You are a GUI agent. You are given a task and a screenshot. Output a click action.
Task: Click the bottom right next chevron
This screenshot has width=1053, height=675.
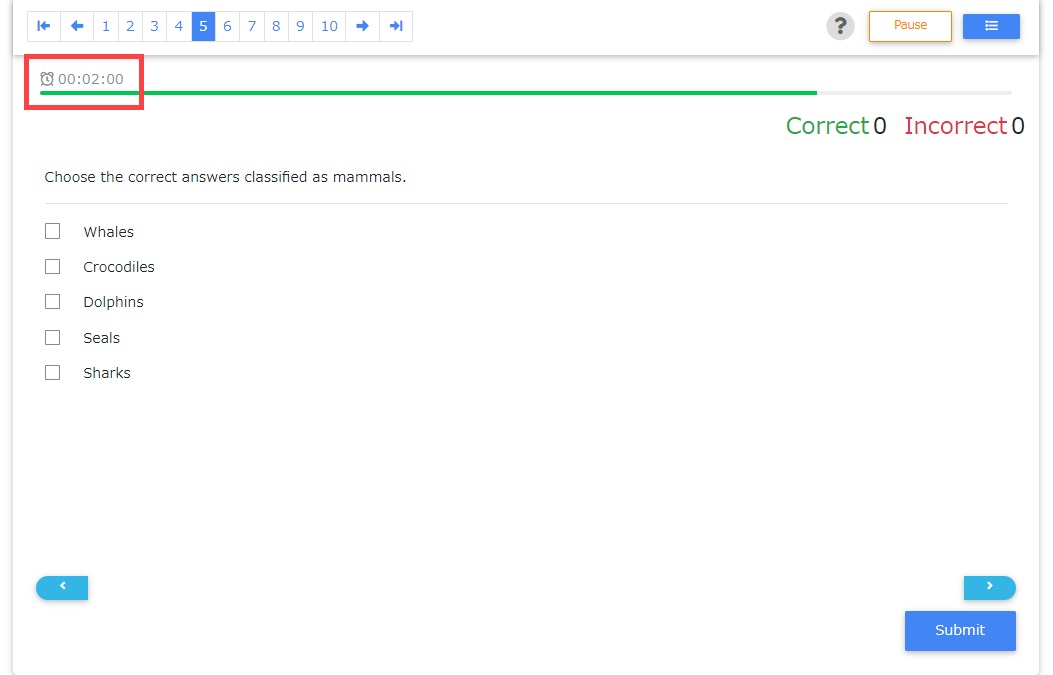pos(989,587)
